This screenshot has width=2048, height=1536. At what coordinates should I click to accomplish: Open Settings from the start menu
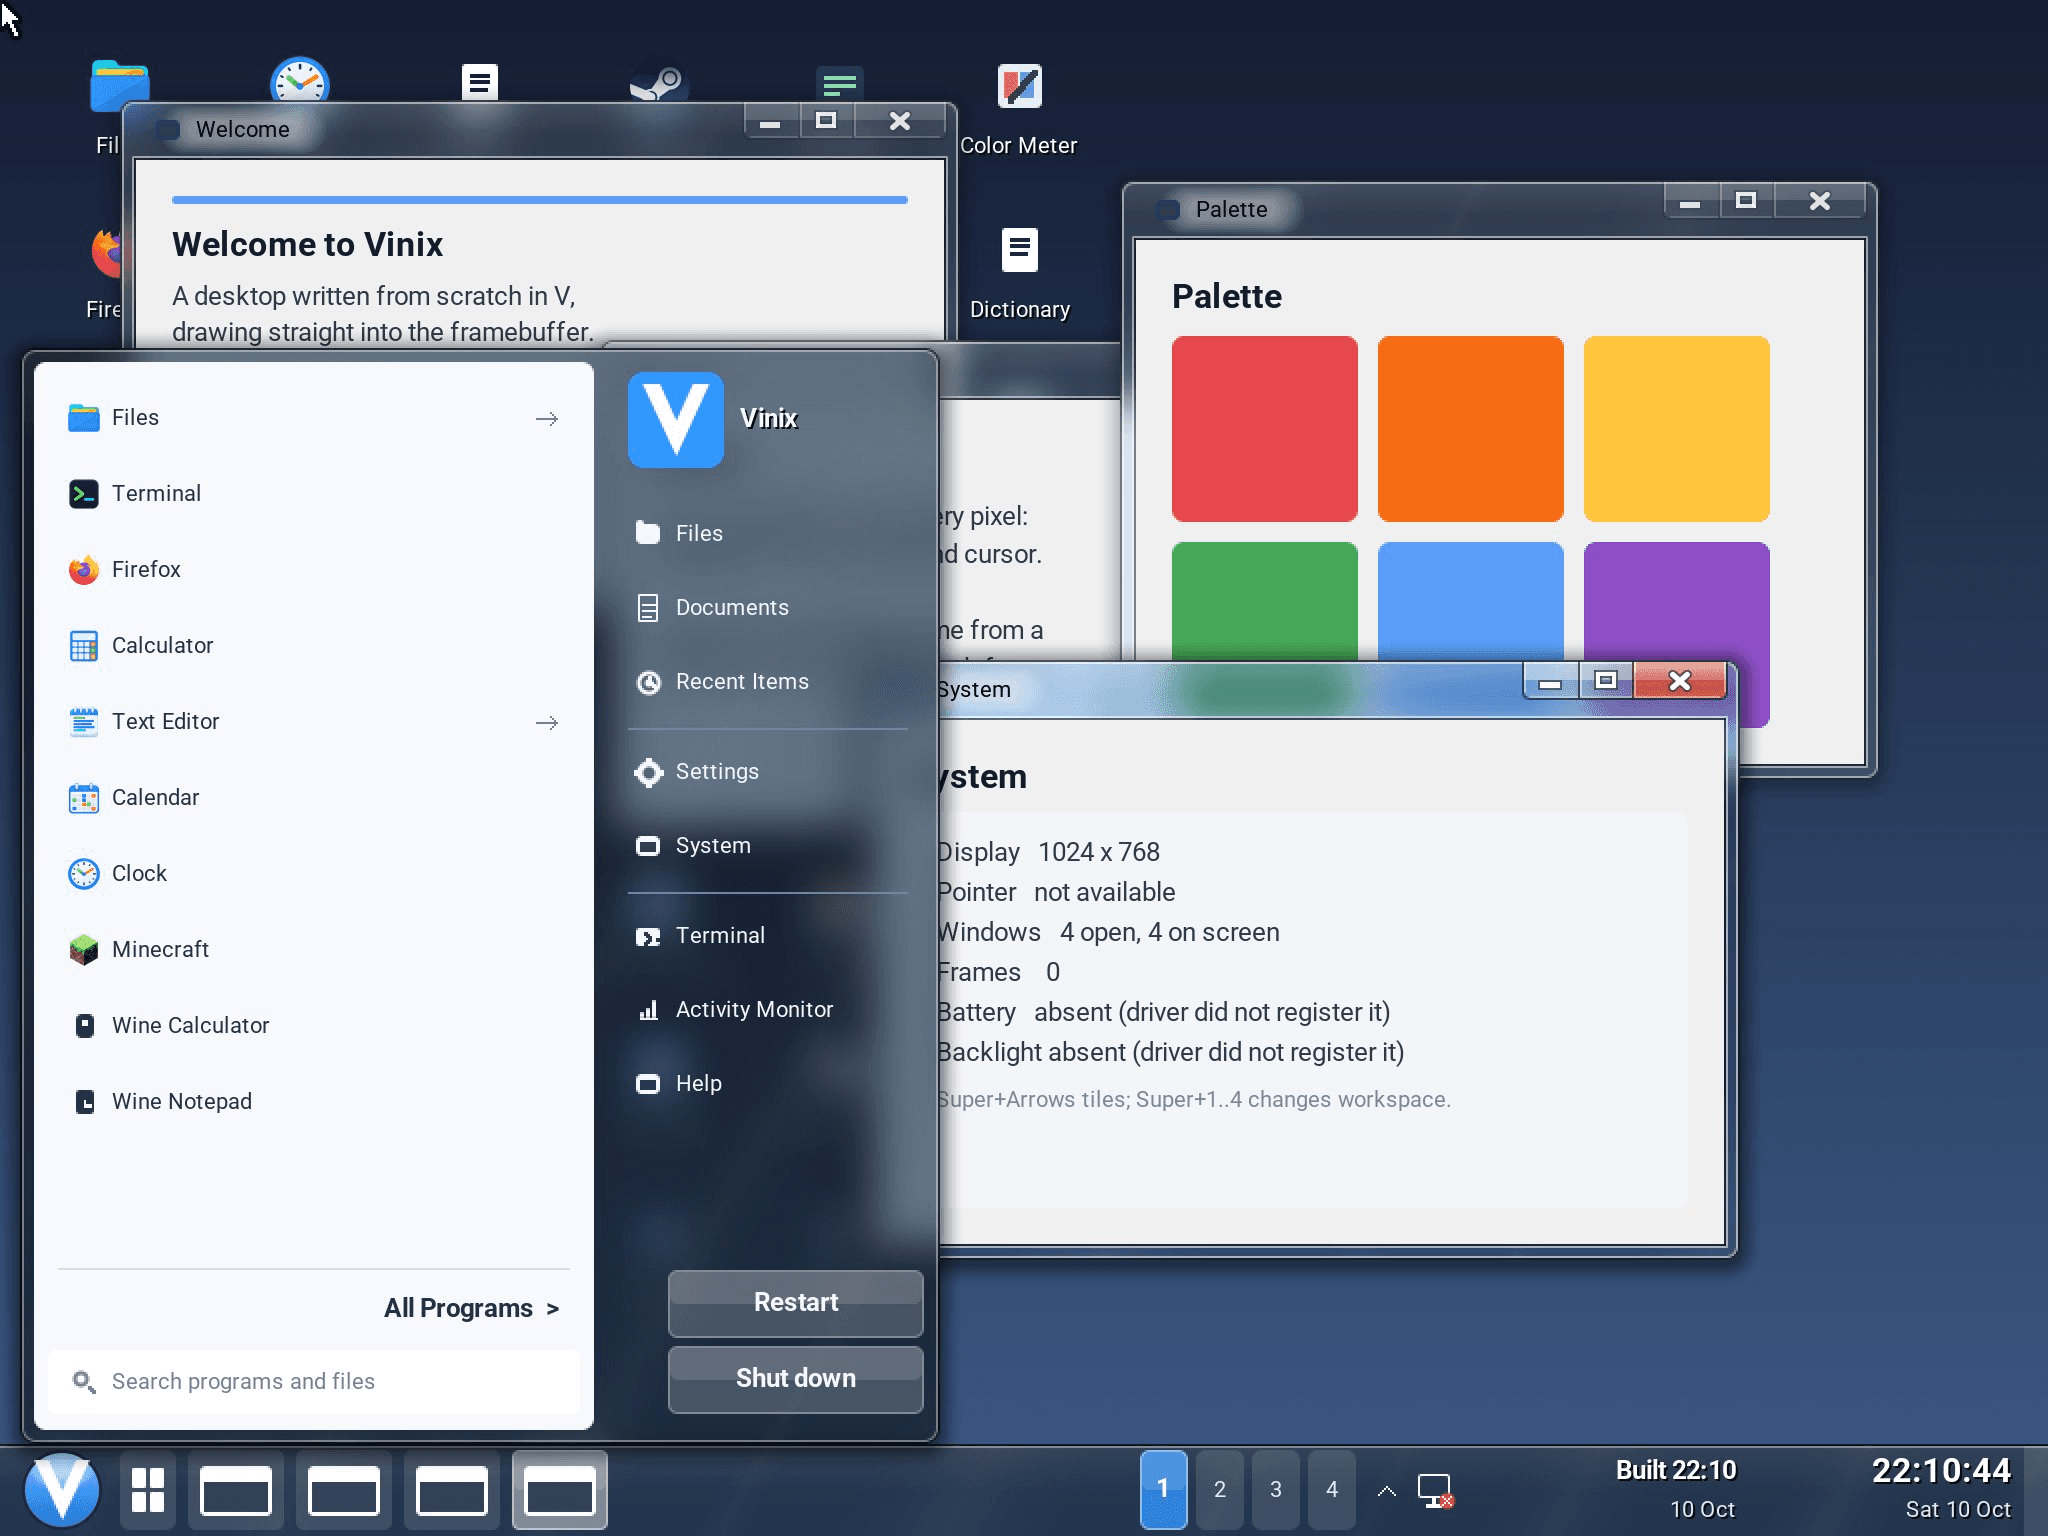(x=768, y=771)
